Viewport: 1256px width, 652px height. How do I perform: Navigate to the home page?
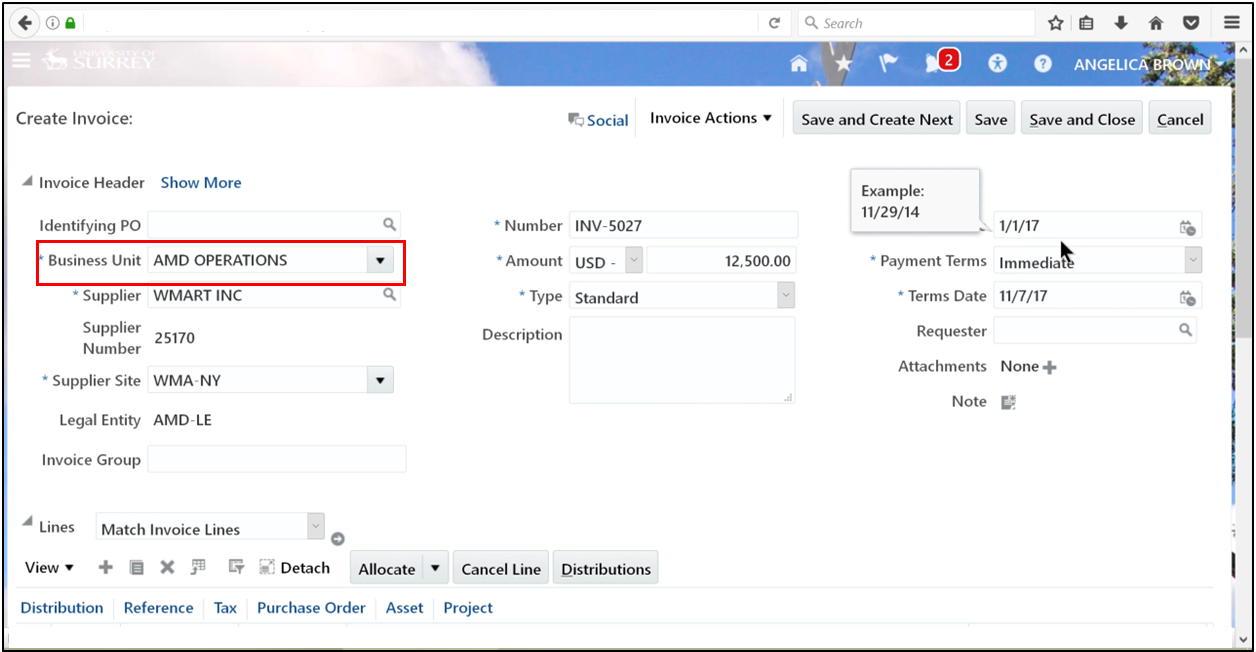click(x=798, y=62)
